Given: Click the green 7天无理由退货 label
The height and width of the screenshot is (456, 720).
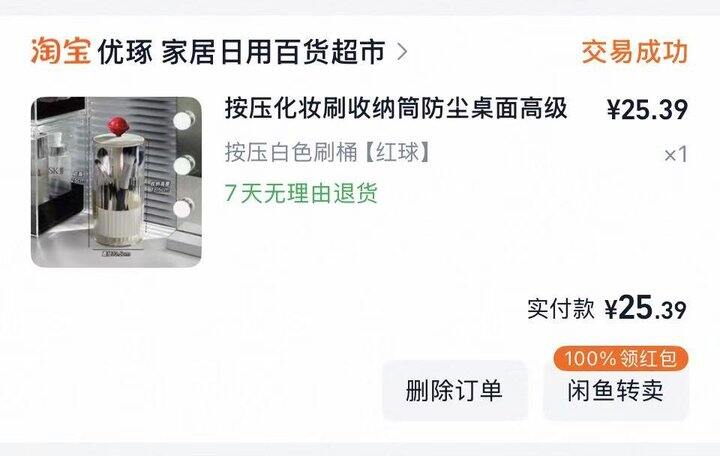Looking at the screenshot, I should pyautogui.click(x=301, y=193).
